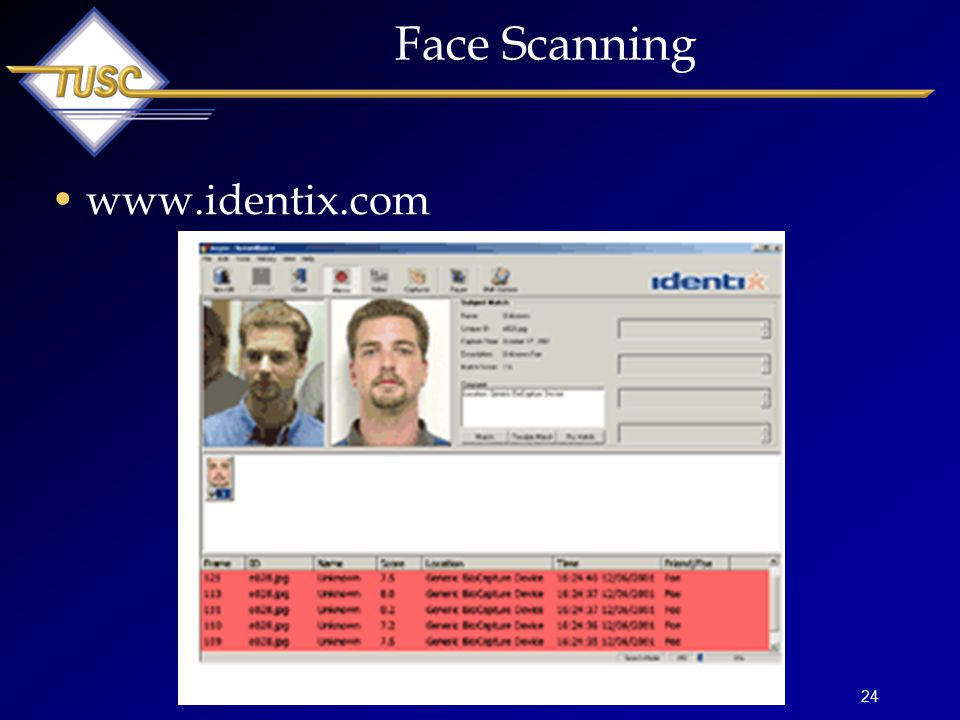
Task: Click the Close toolbar icon
Action: point(299,280)
